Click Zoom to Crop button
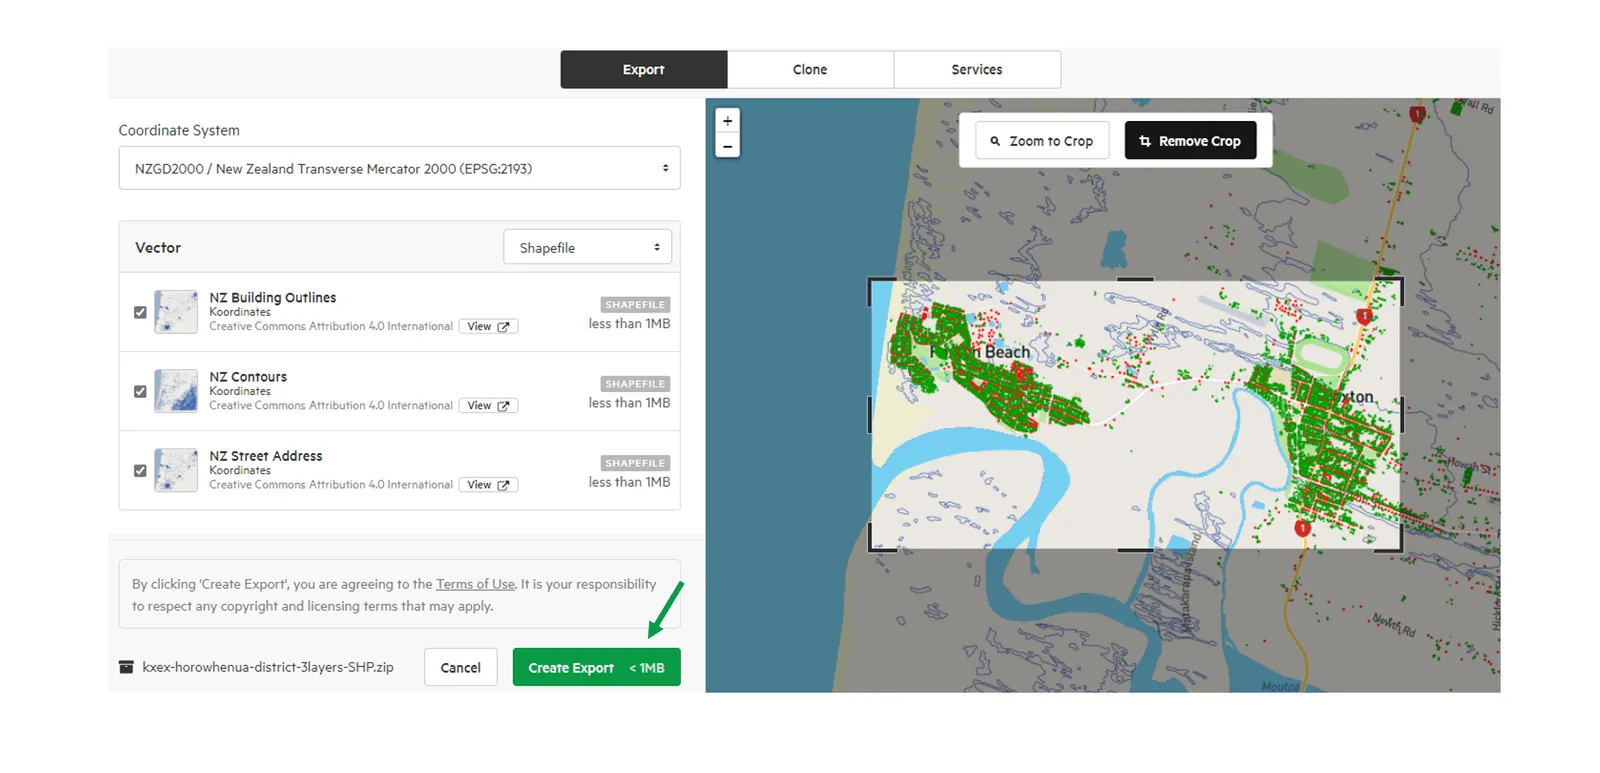 (x=1042, y=141)
